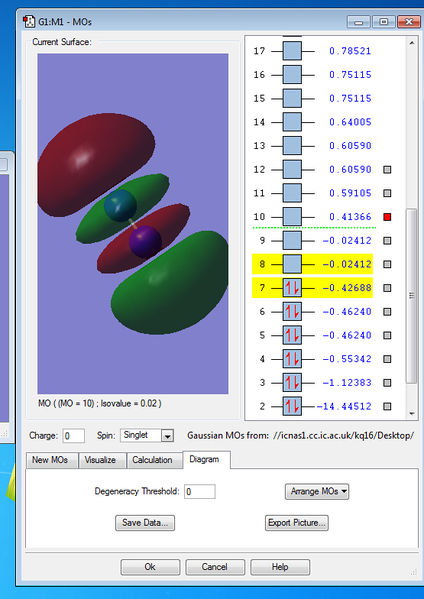Screen dimensions: 424x599
Task: Click the MO list scrollbar thumb
Action: click(411, 295)
